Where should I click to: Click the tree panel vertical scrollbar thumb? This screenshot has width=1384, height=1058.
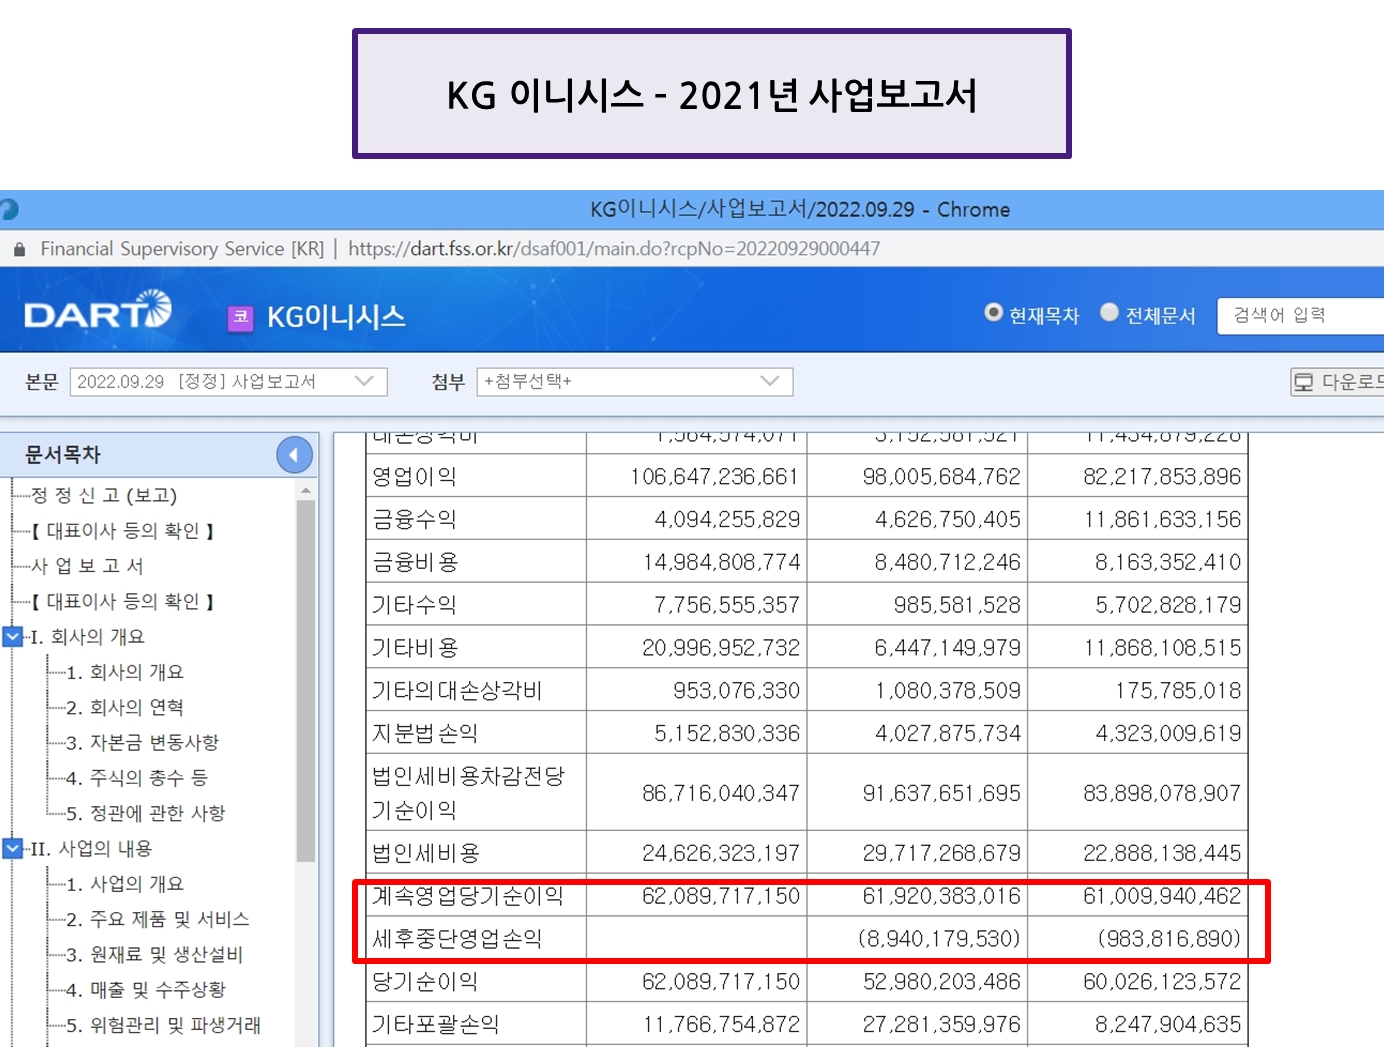[x=306, y=680]
